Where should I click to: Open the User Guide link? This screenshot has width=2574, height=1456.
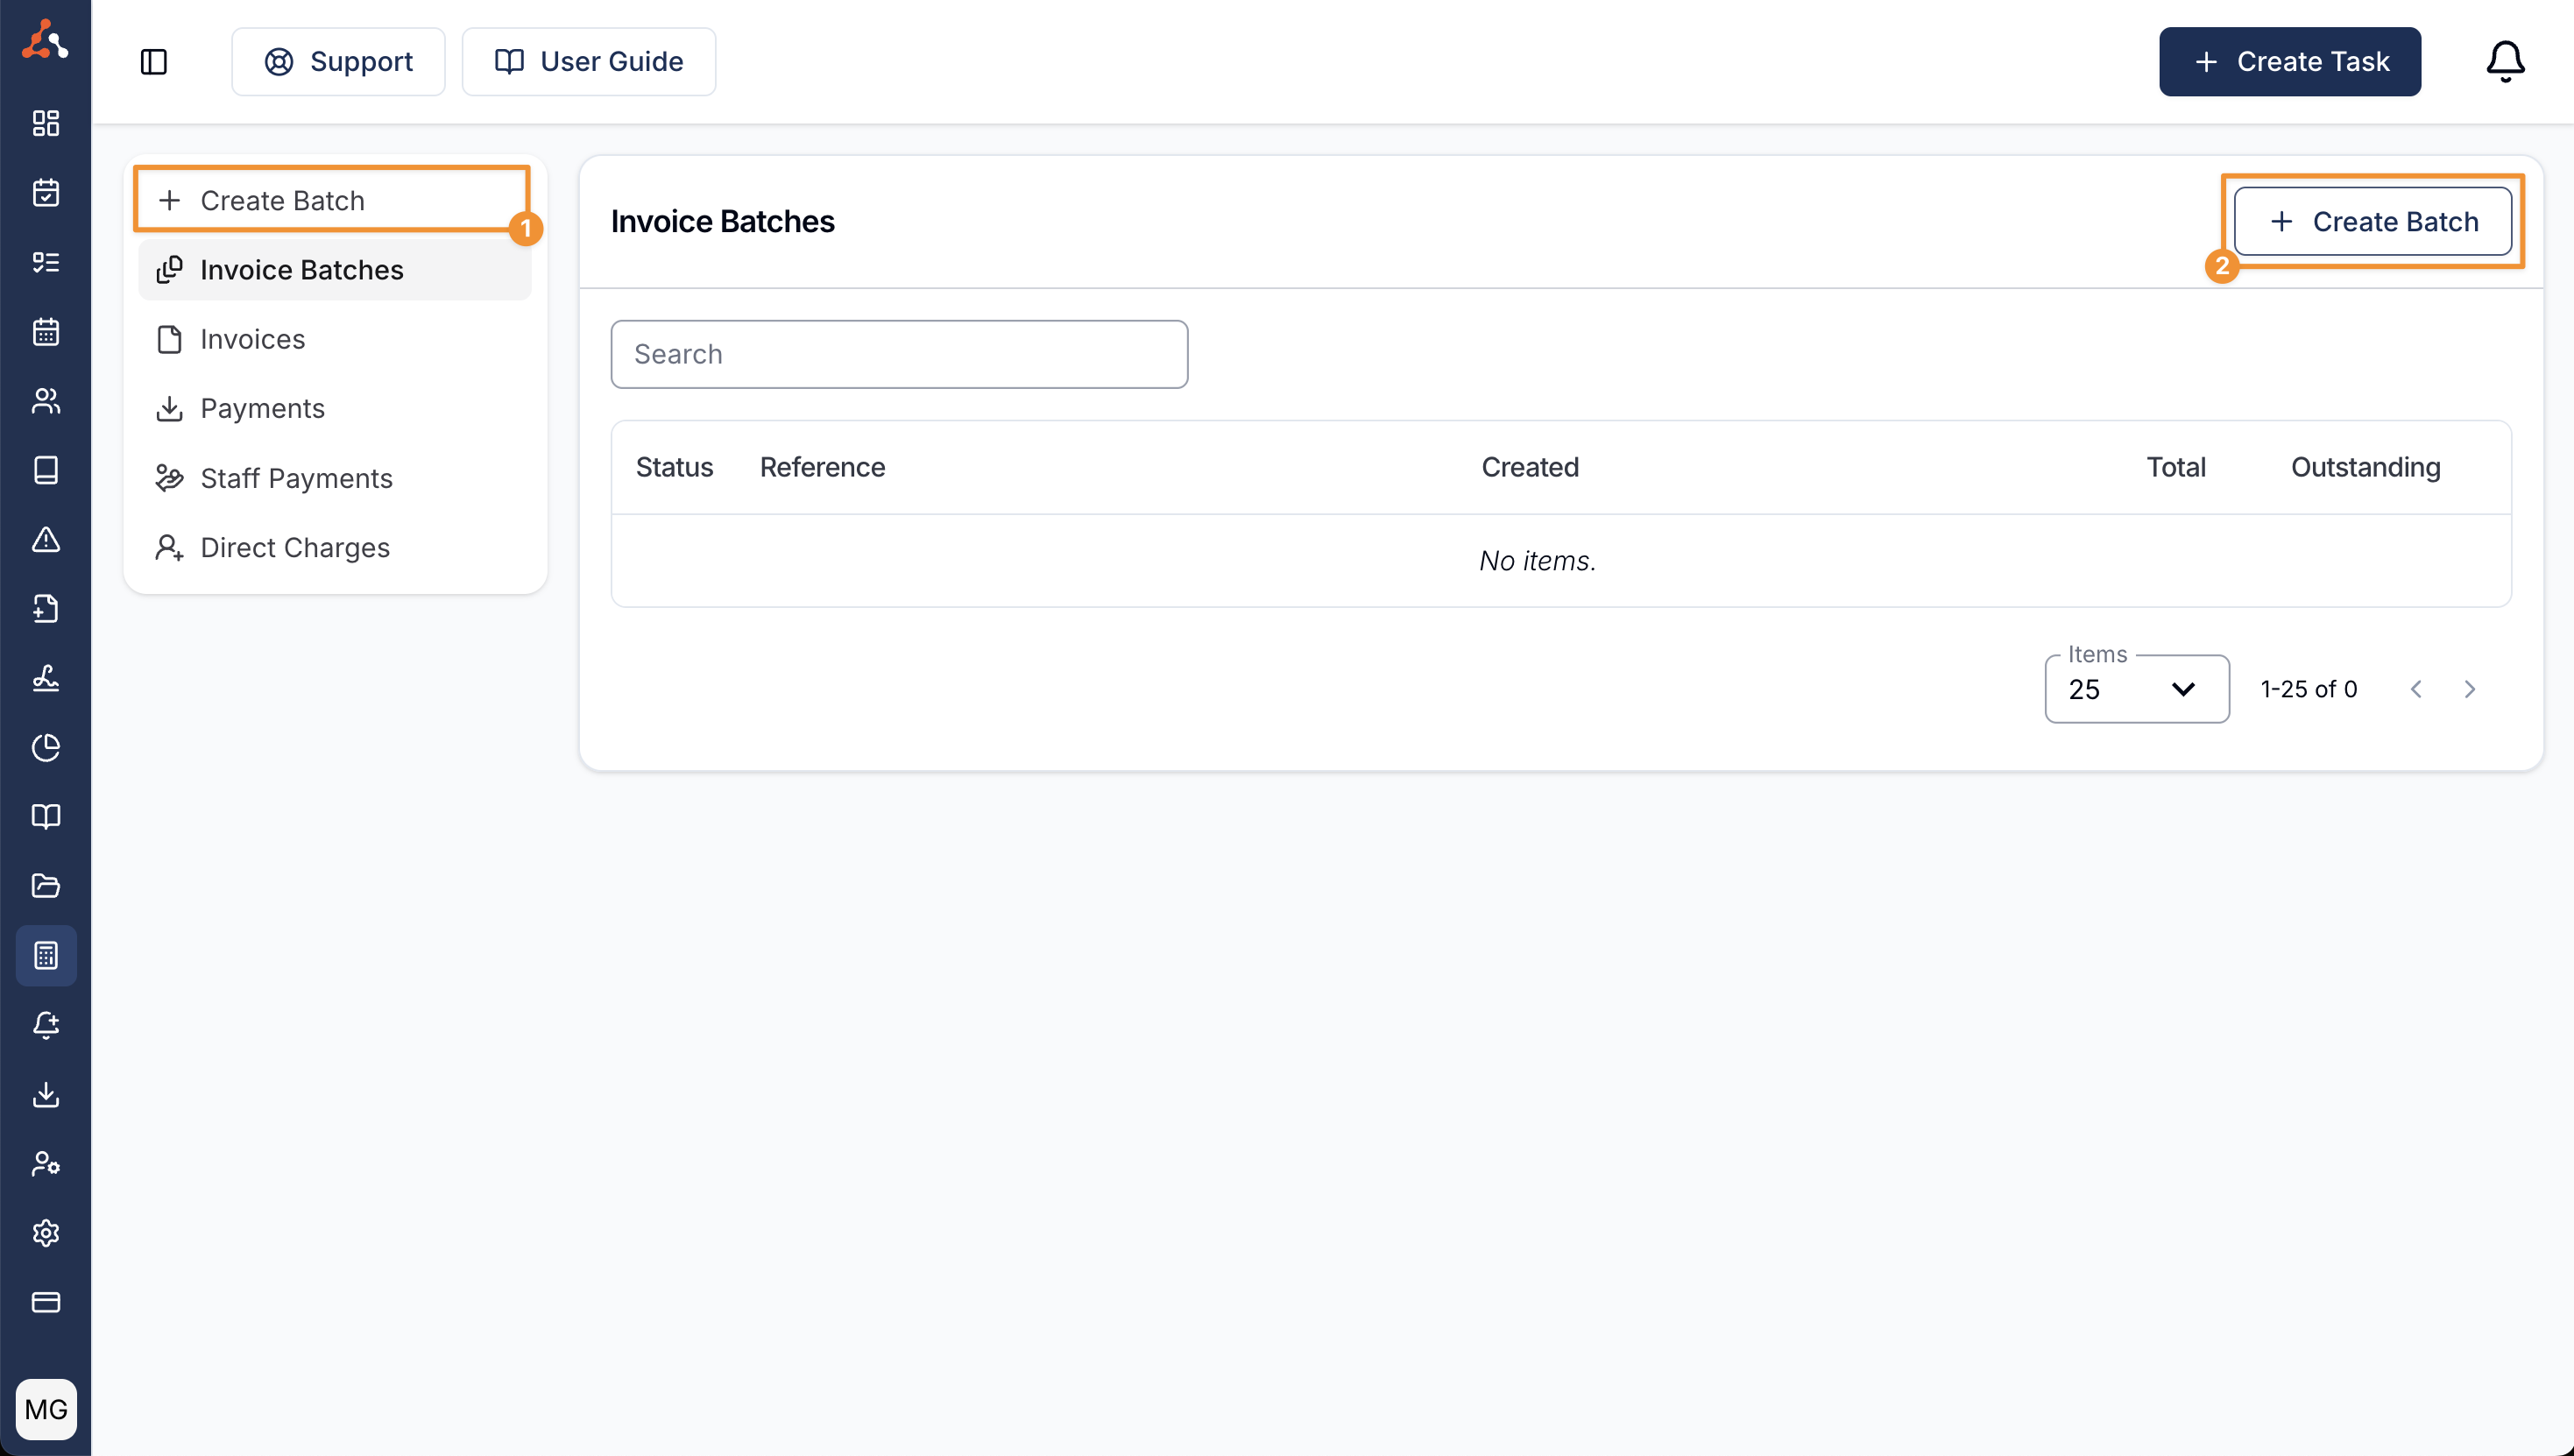pyautogui.click(x=589, y=62)
